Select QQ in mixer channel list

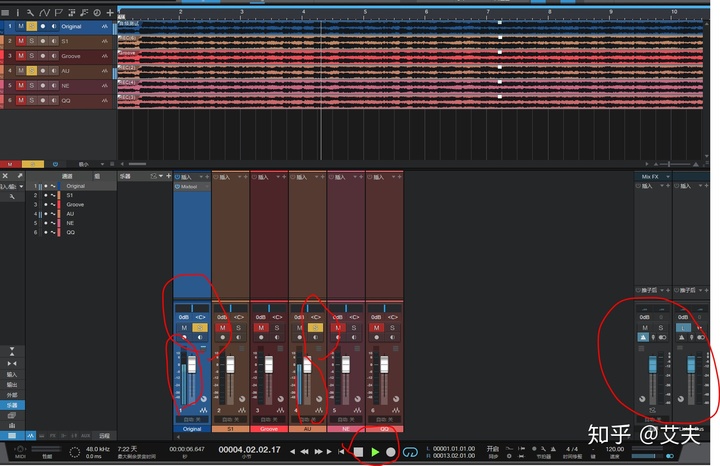[70, 232]
